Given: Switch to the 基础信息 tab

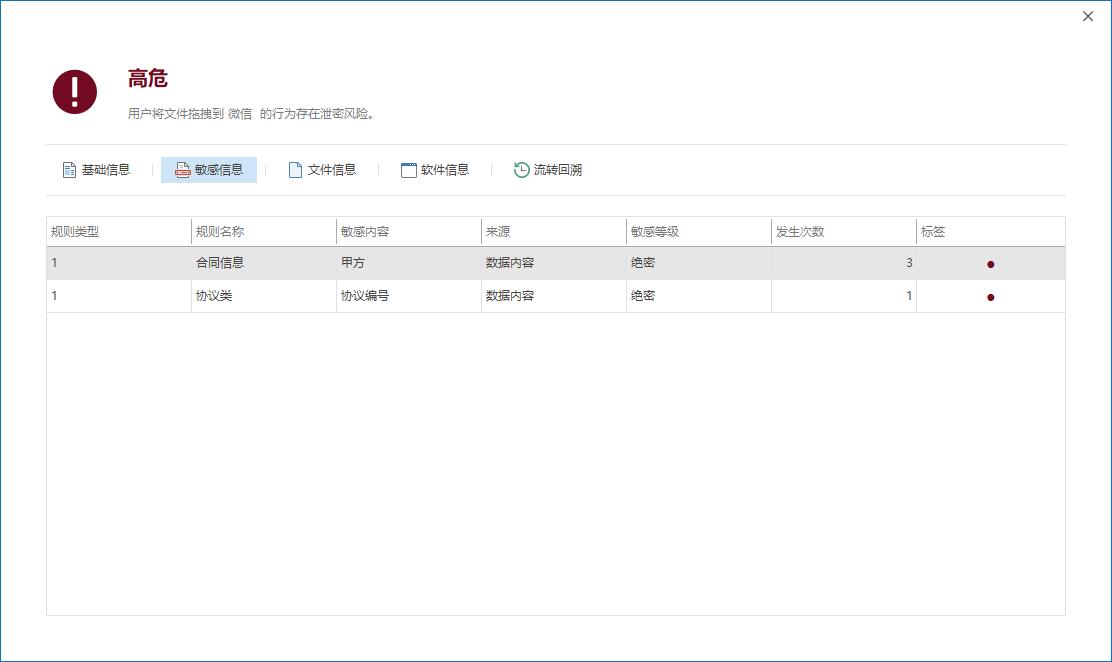Looking at the screenshot, I should pyautogui.click(x=105, y=170).
